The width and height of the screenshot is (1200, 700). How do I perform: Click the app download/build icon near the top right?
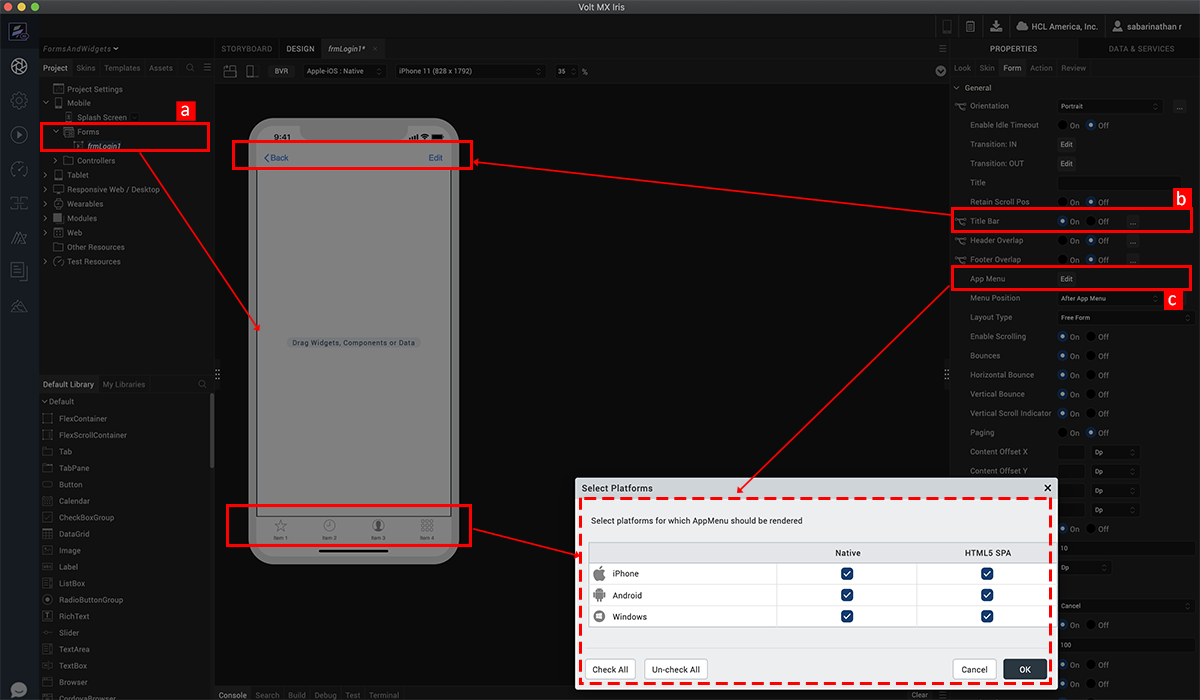(995, 26)
